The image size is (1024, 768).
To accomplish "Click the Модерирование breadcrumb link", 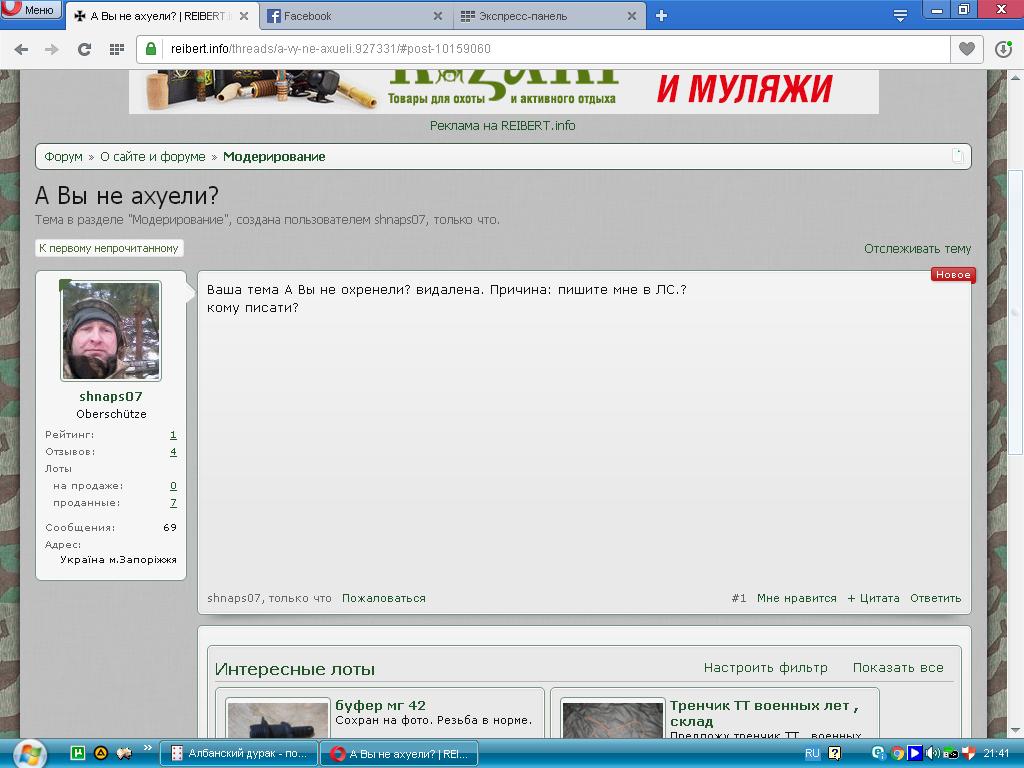I will coord(274,157).
